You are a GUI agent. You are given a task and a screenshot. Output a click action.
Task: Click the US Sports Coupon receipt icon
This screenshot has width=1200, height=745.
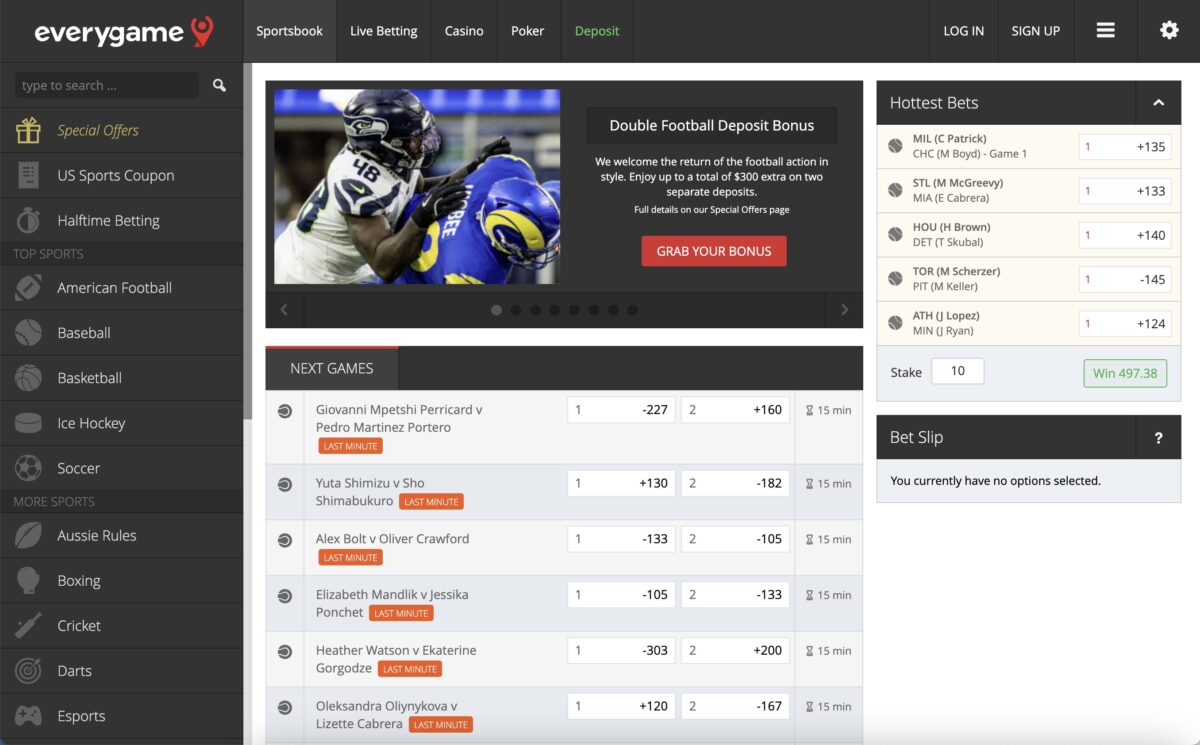click(28, 175)
